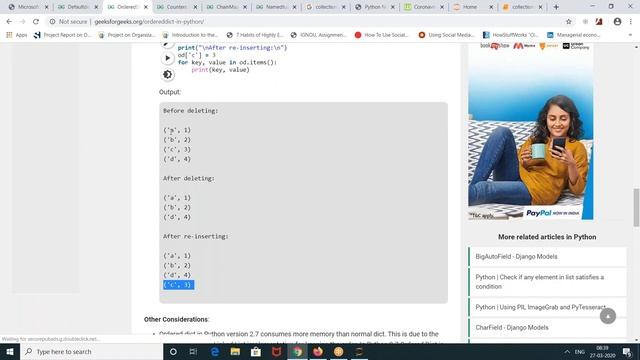Open the red Adobe Acrobat extension icon
Viewport: 640px width, 360px height.
click(x=599, y=22)
